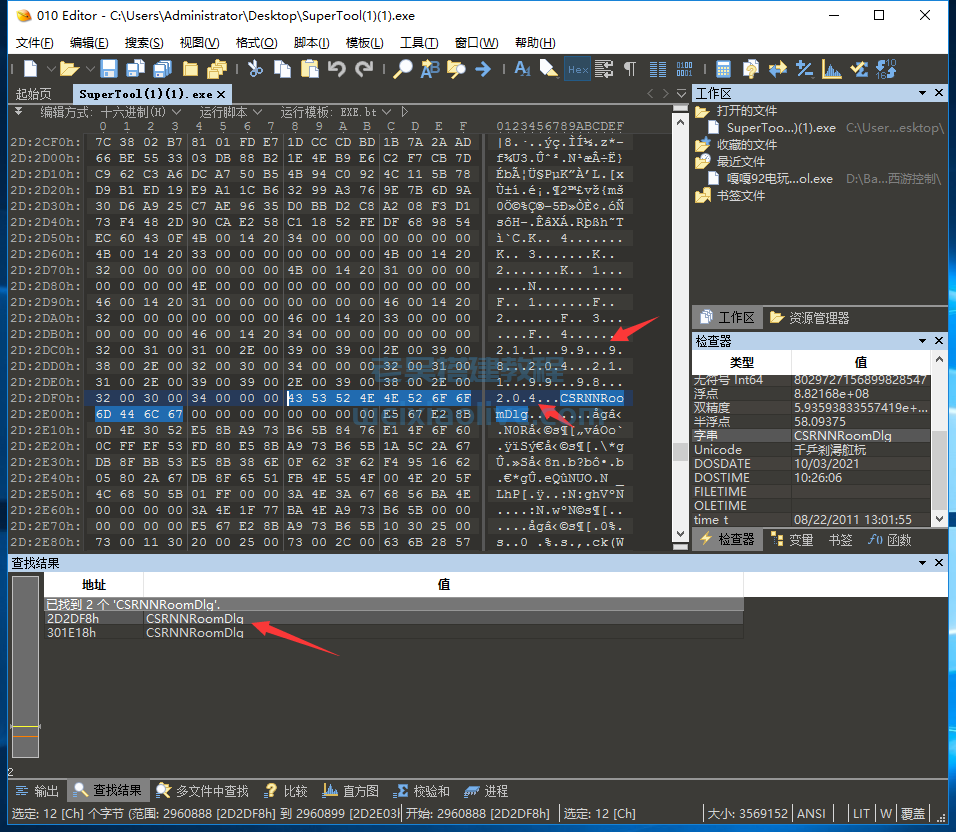Open recent file 嘎嘎92电玩 exe entry
This screenshot has height=832, width=956.
(x=779, y=178)
